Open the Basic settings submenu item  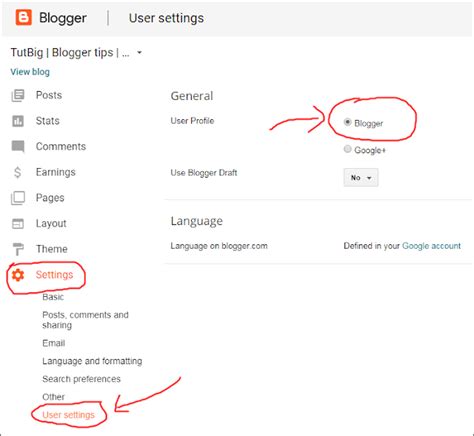[53, 297]
